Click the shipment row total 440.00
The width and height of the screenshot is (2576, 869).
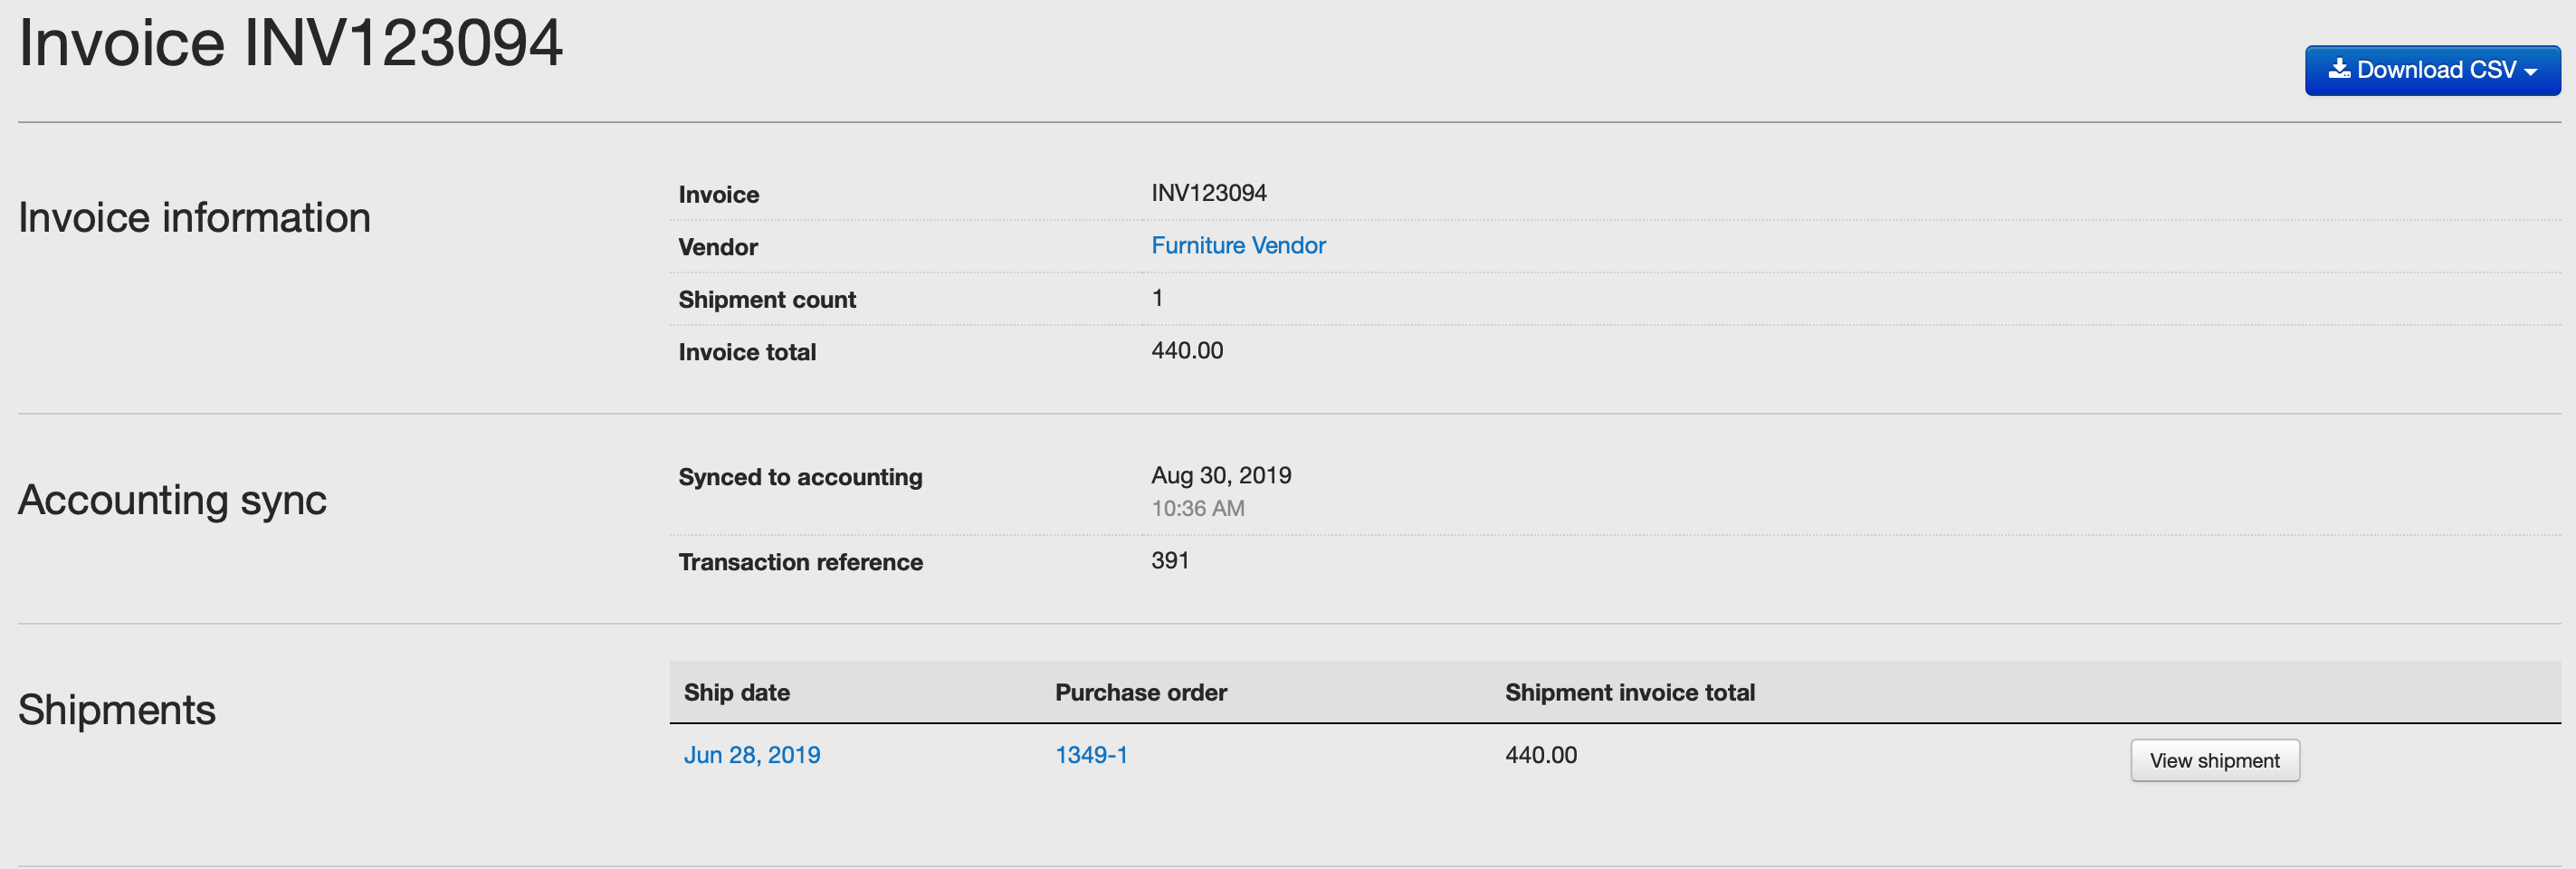[x=1541, y=755]
